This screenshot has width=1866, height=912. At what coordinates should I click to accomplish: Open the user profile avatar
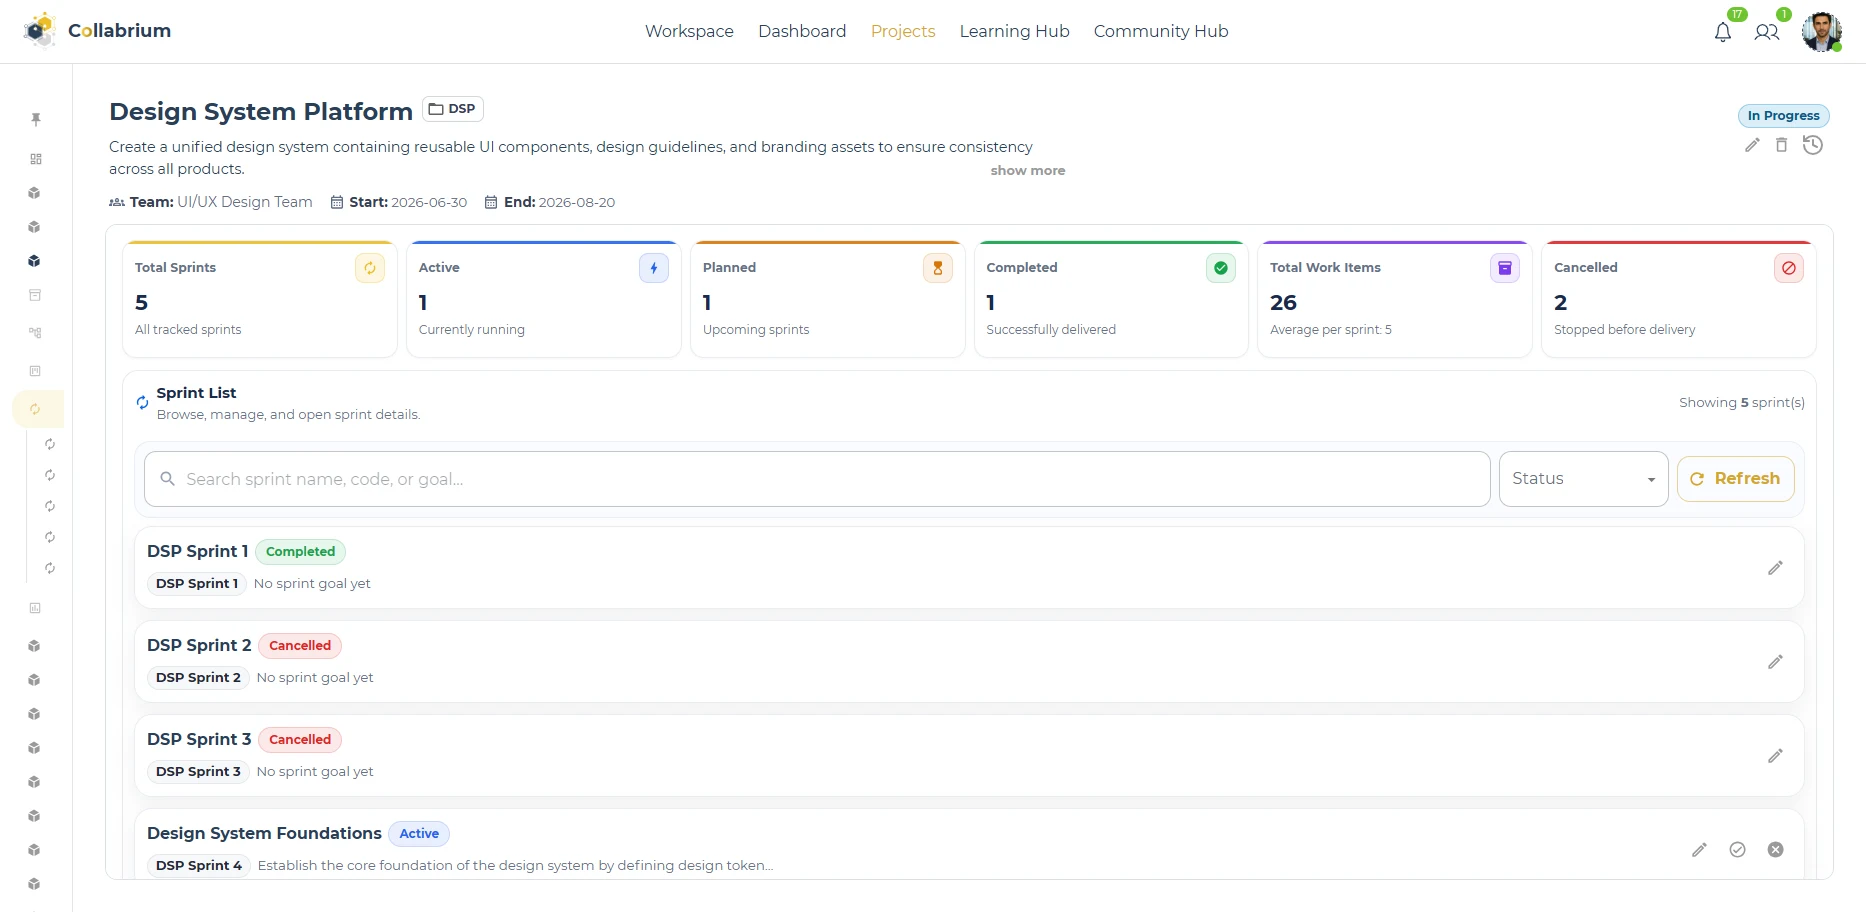tap(1821, 31)
